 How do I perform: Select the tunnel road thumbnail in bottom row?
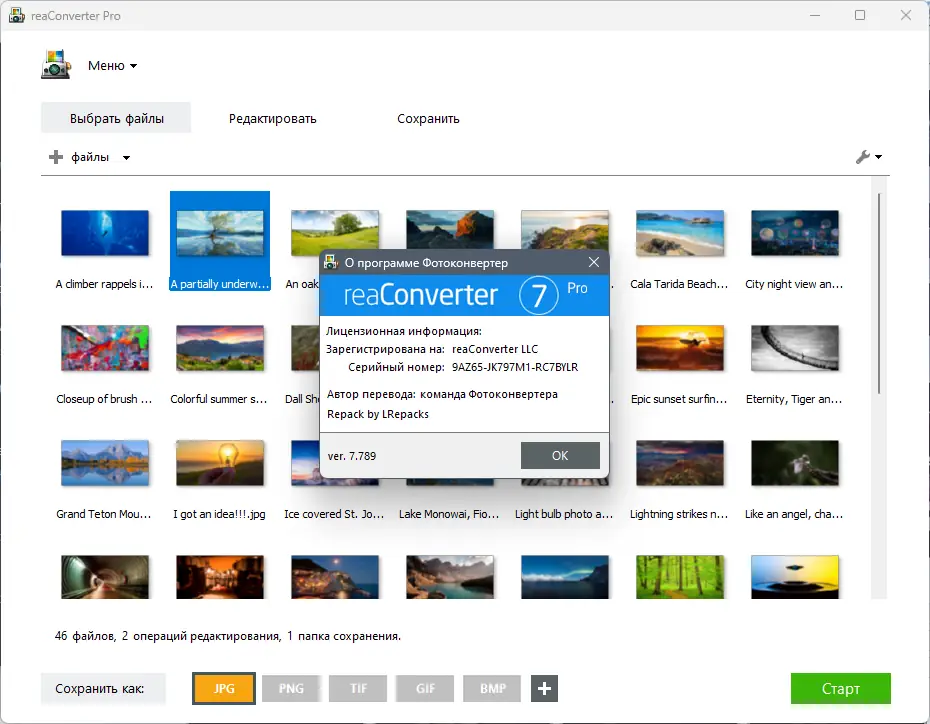click(x=105, y=577)
